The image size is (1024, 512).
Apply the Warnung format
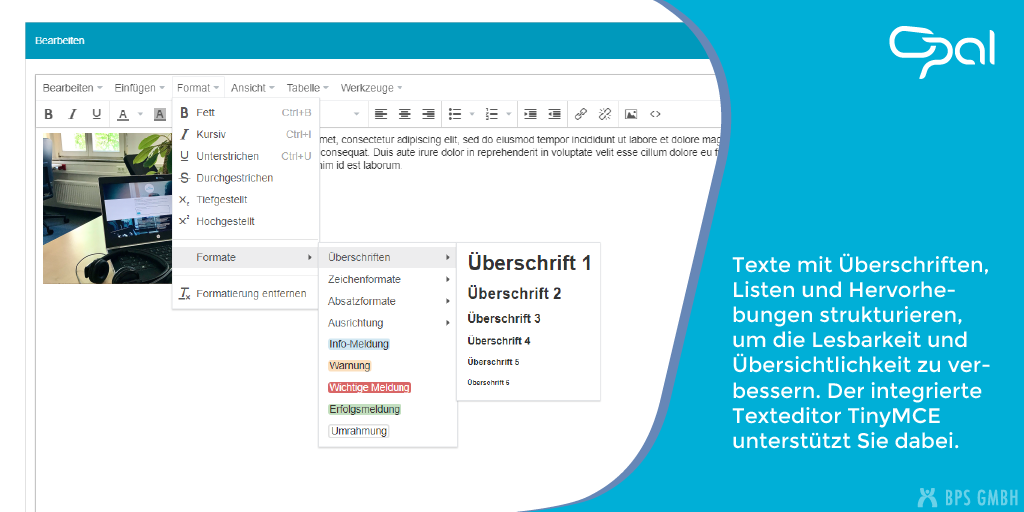tap(349, 366)
